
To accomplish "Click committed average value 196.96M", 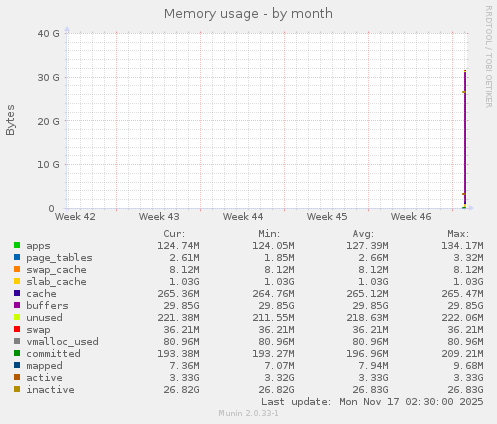I will (x=367, y=354).
